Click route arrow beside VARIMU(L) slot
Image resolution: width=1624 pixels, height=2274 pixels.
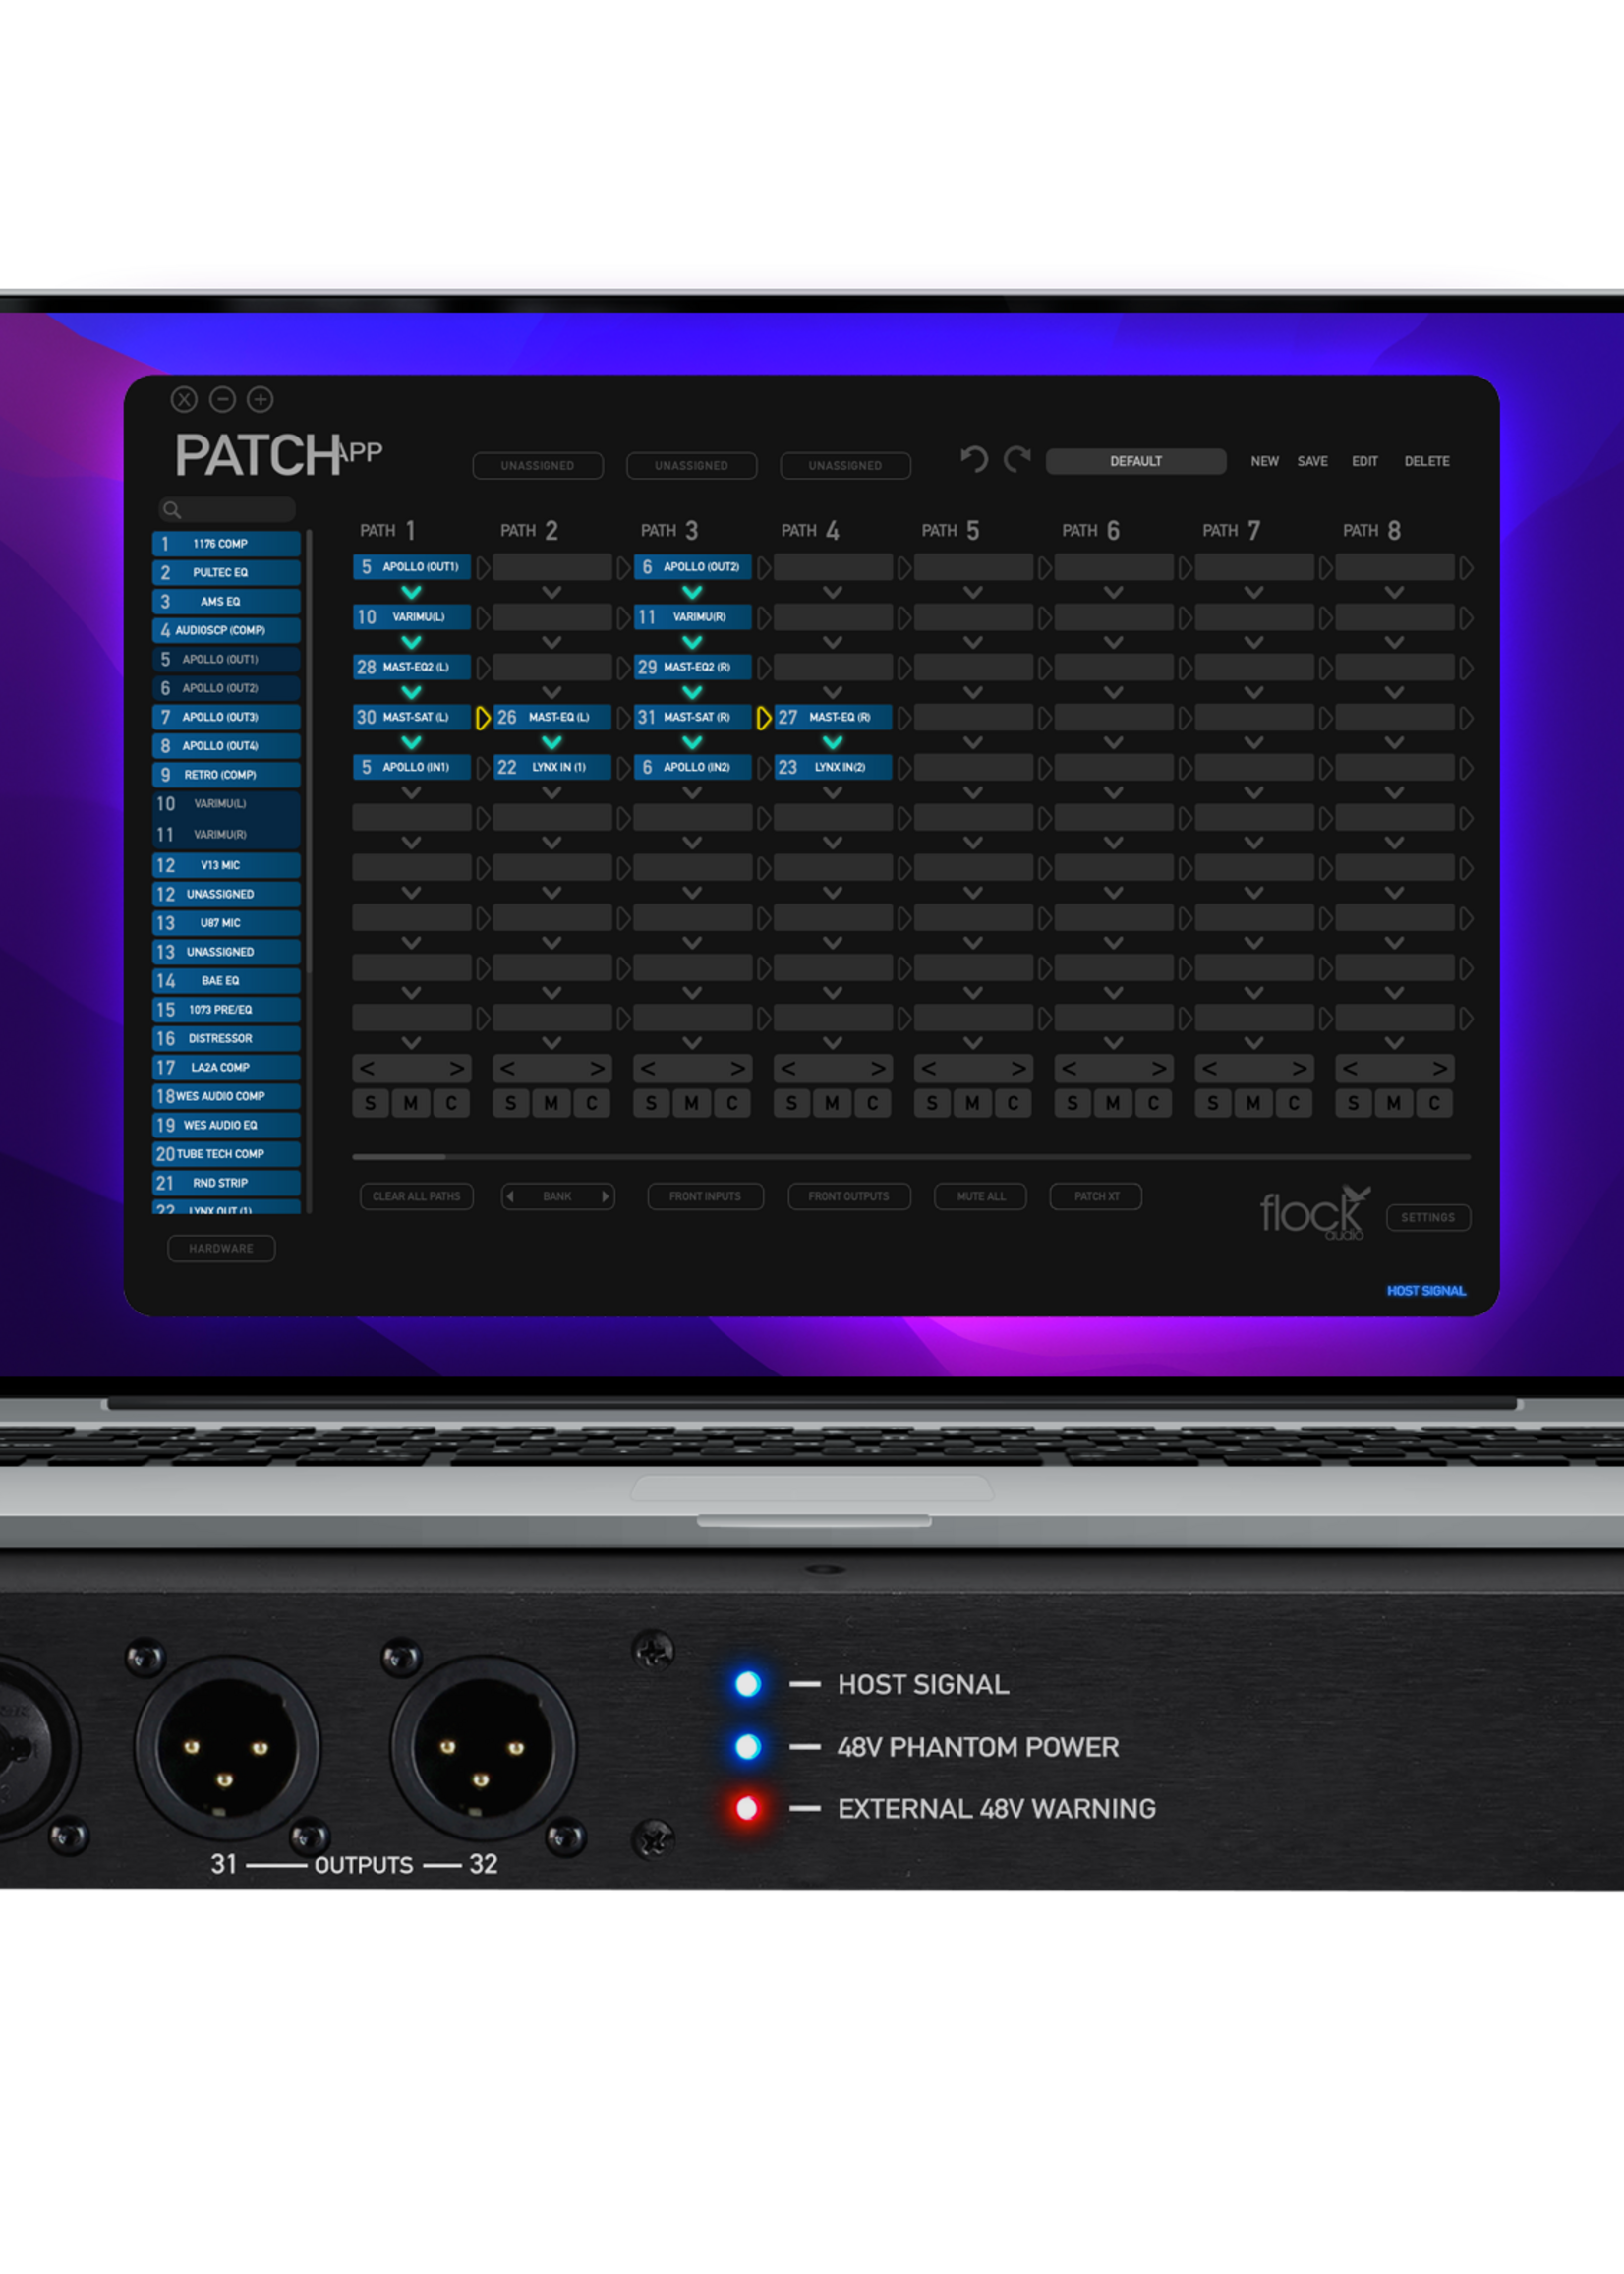coord(482,618)
